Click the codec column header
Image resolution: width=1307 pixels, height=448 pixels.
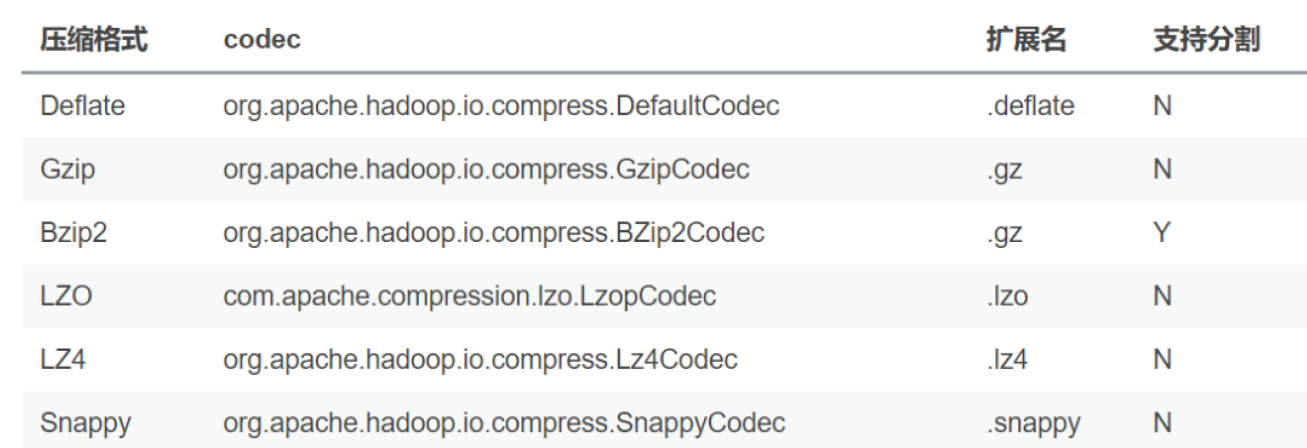coord(262,40)
